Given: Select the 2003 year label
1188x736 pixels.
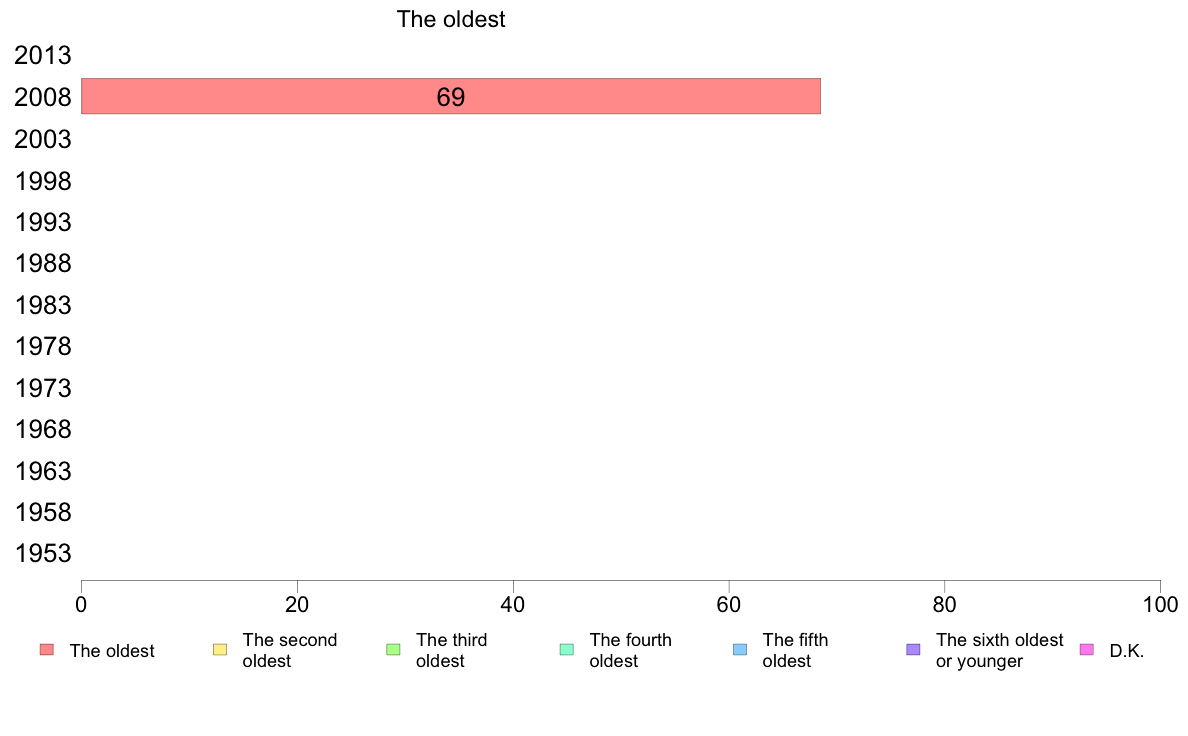Looking at the screenshot, I should click(x=42, y=139).
